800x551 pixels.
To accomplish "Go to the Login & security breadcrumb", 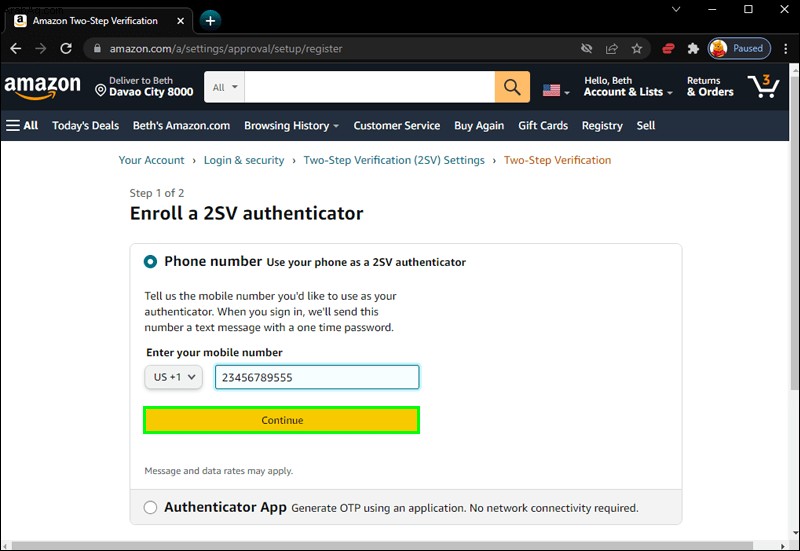I will click(x=244, y=160).
